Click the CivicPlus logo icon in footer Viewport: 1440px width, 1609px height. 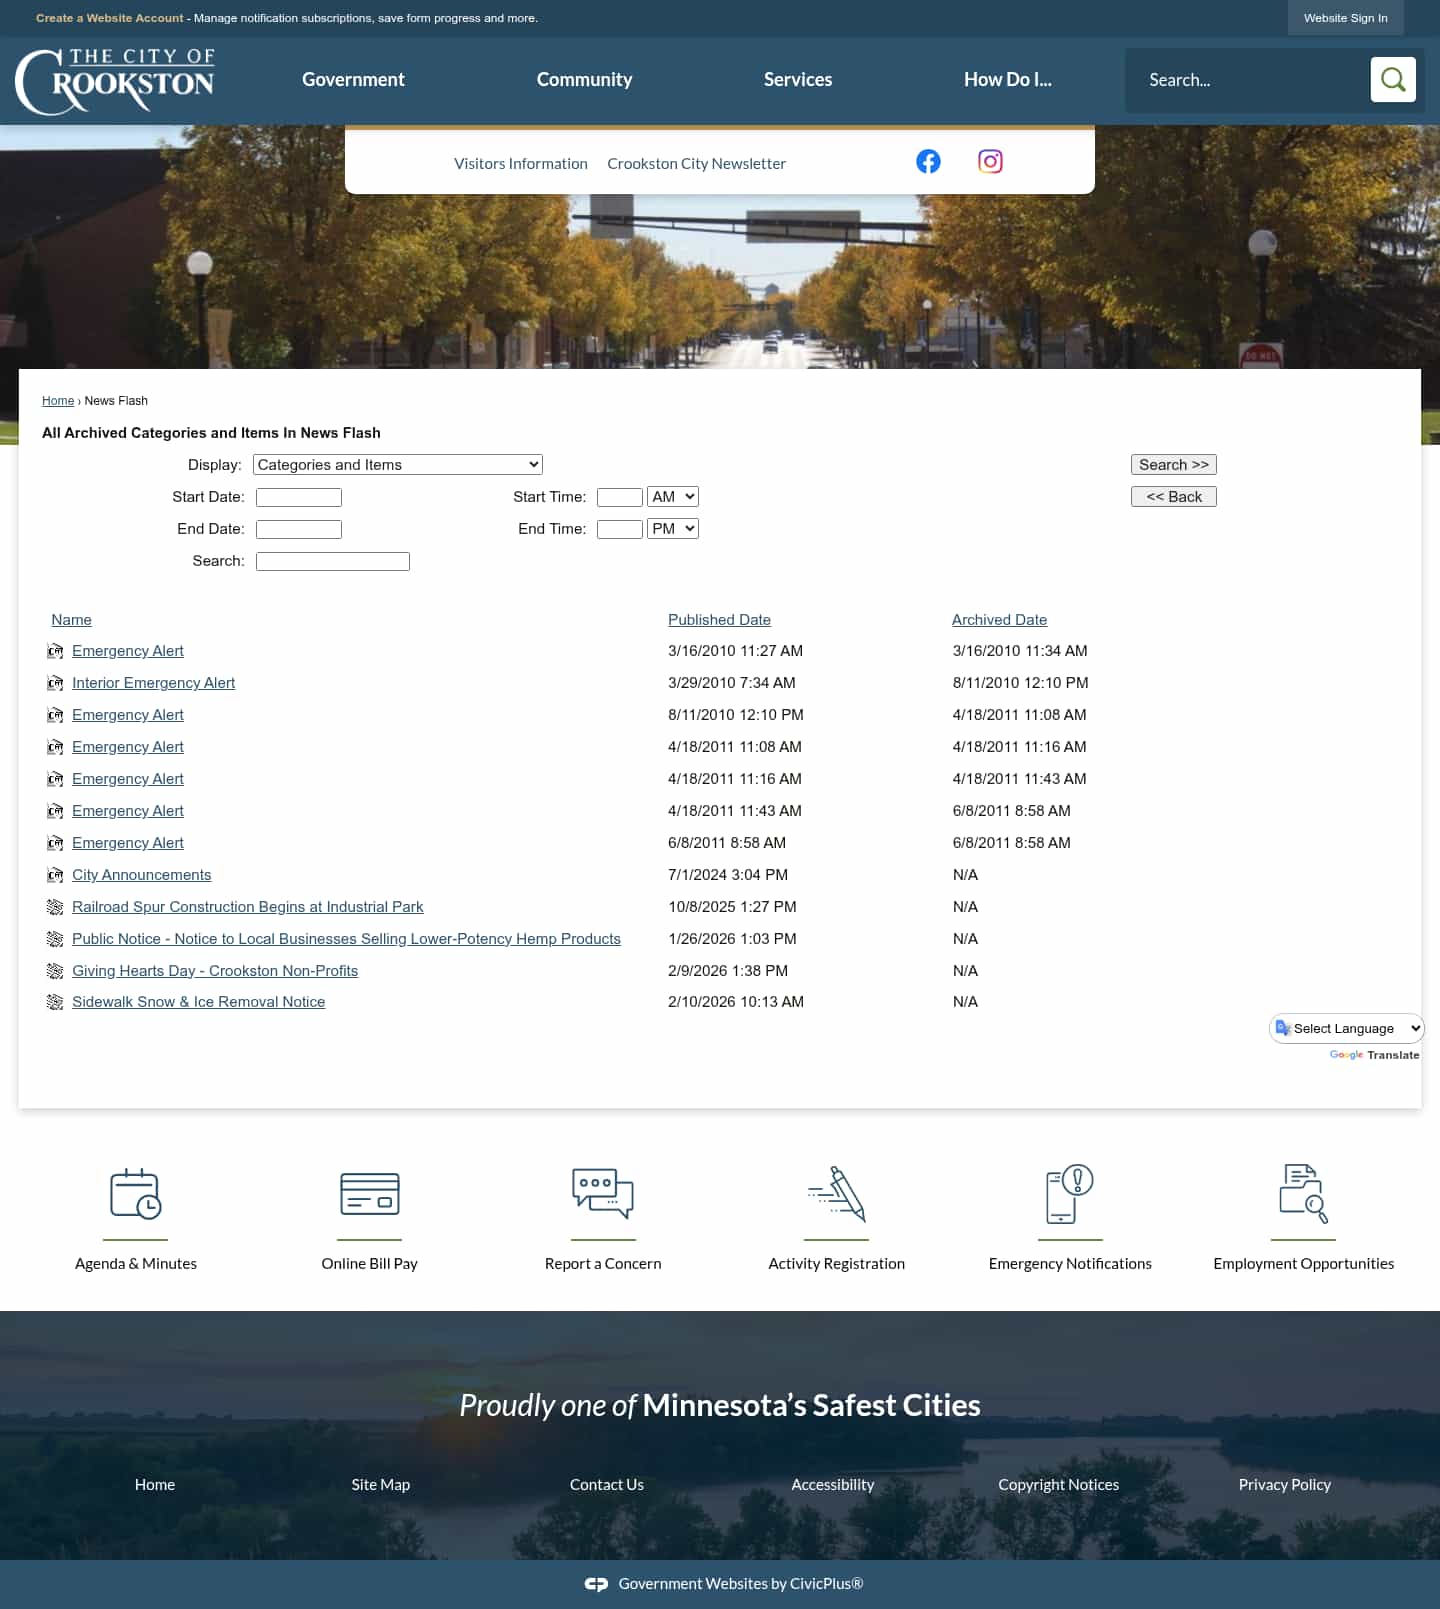[x=596, y=1584]
